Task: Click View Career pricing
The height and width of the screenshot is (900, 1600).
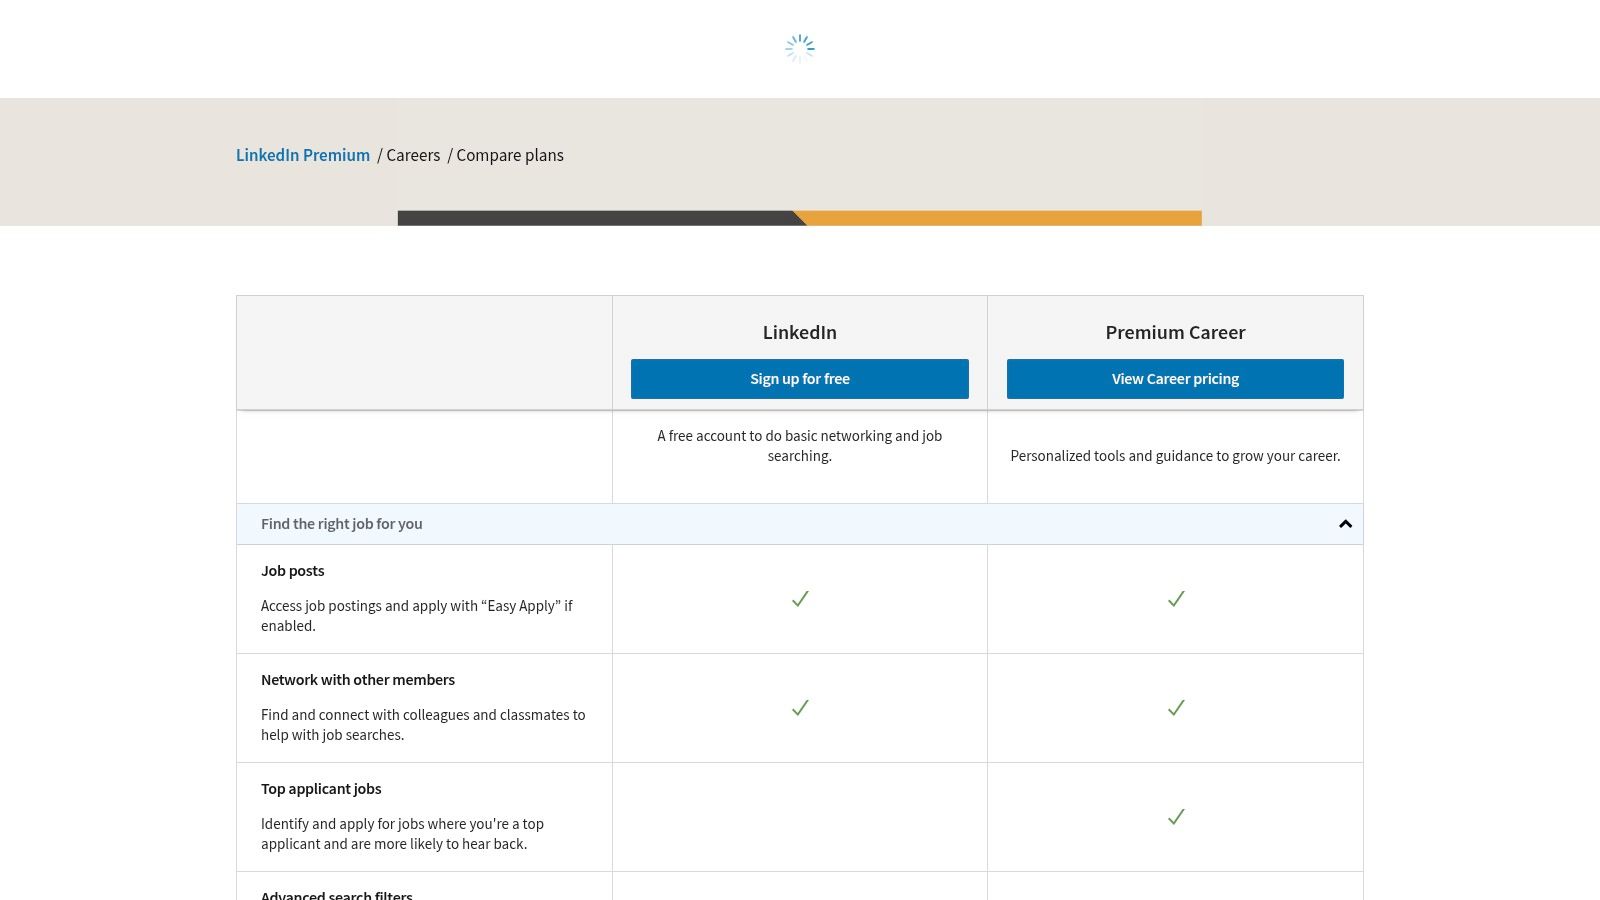Action: click(x=1175, y=378)
